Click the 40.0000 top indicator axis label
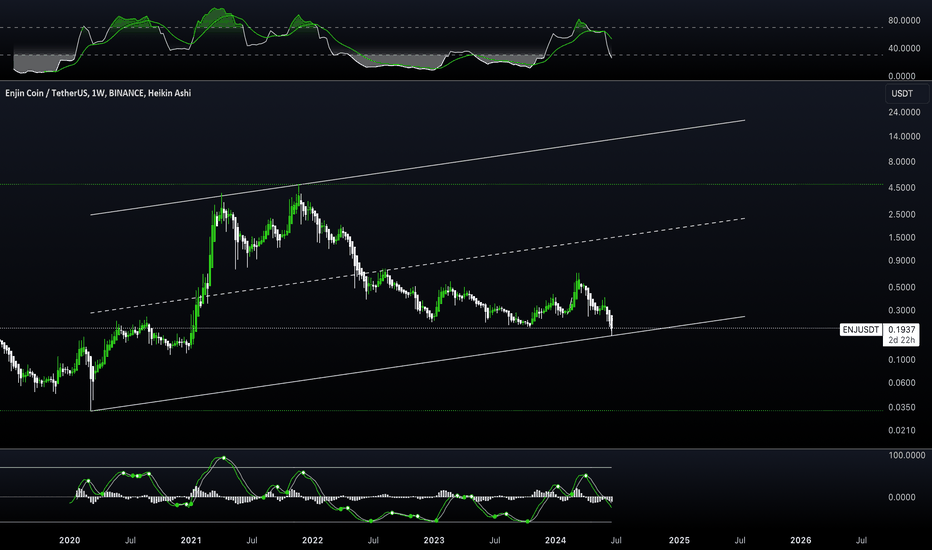 point(904,49)
